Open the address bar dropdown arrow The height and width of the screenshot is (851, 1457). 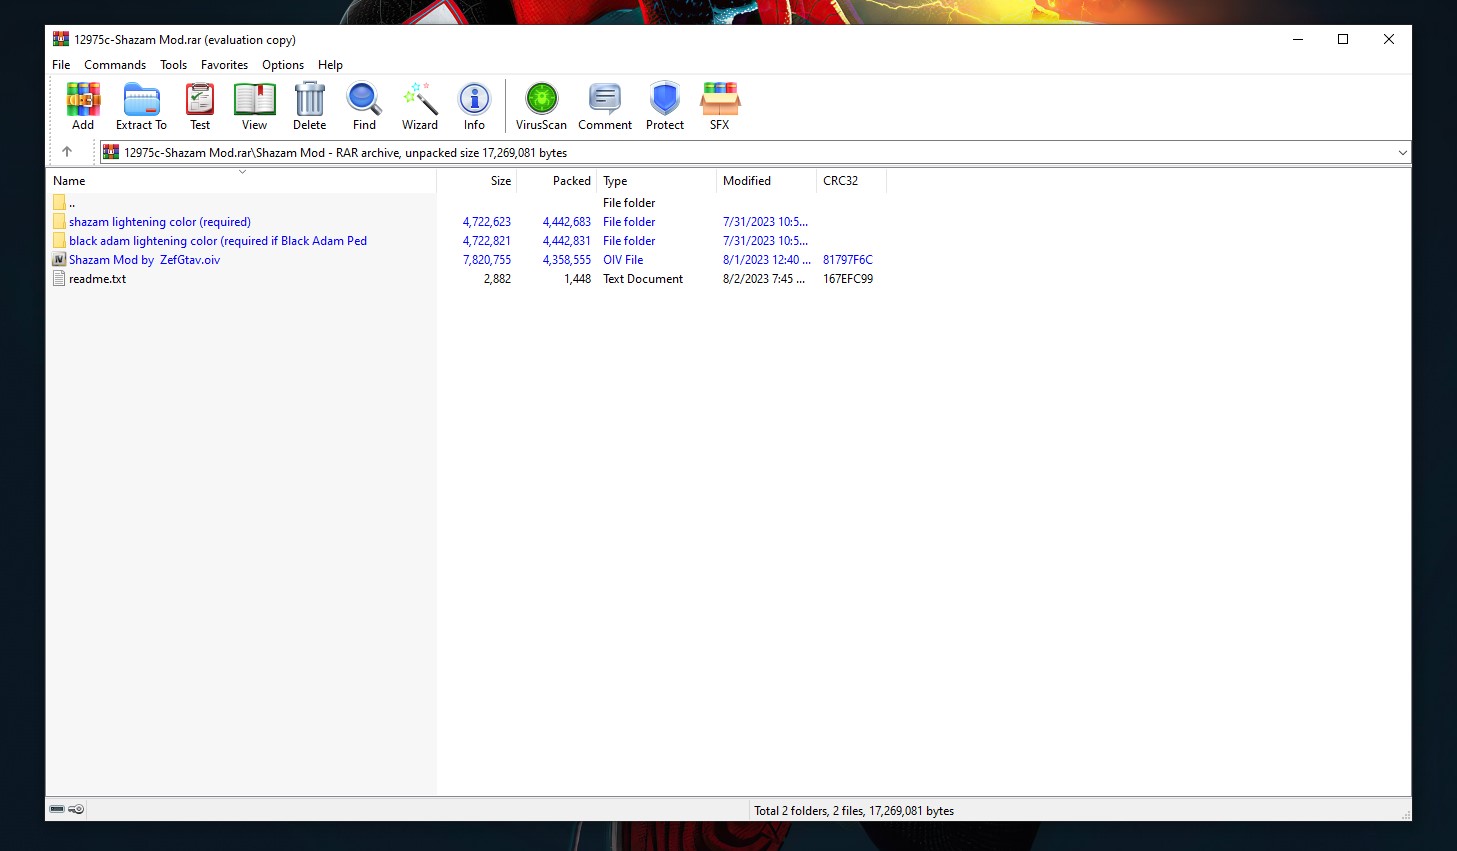click(x=1403, y=152)
